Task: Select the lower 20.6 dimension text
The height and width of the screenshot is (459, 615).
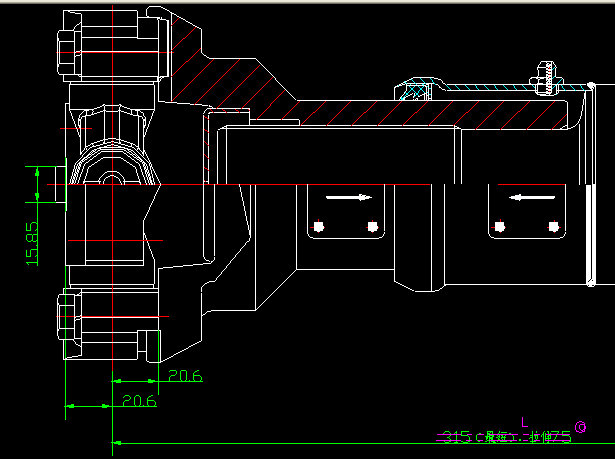Action: pos(138,401)
